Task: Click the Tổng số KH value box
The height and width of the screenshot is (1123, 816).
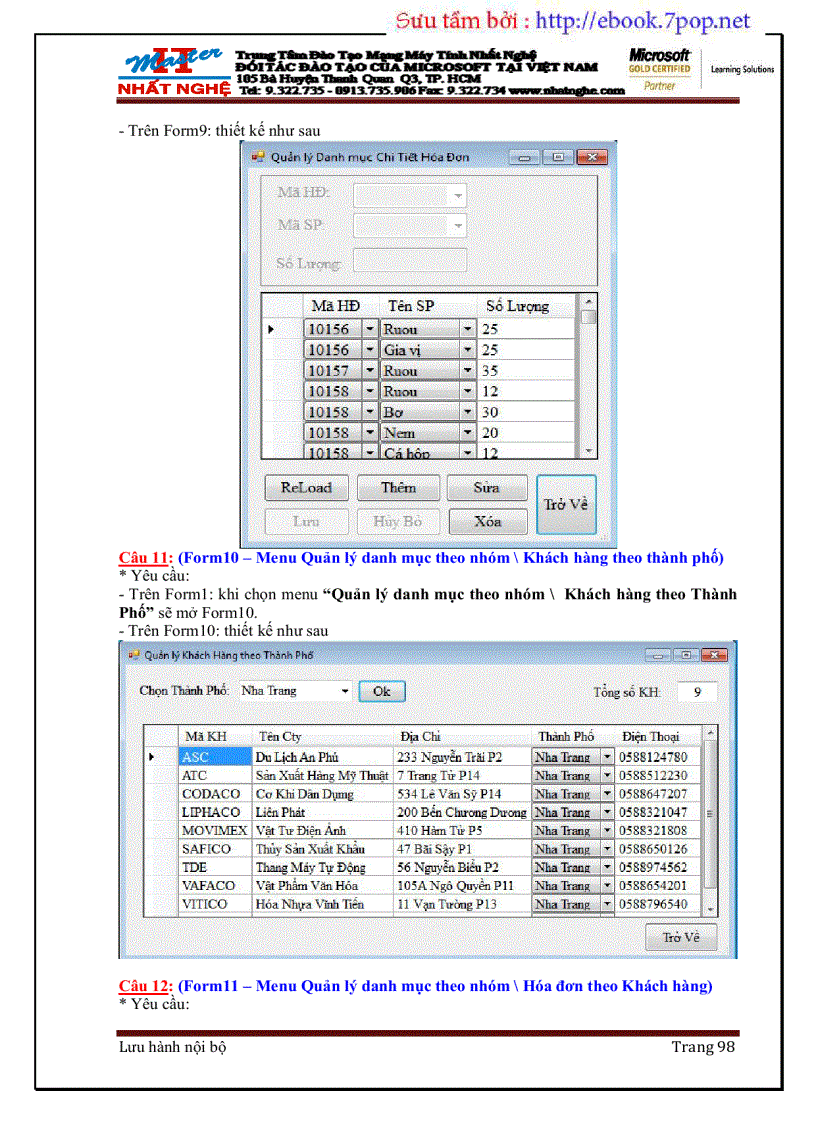Action: [x=697, y=691]
